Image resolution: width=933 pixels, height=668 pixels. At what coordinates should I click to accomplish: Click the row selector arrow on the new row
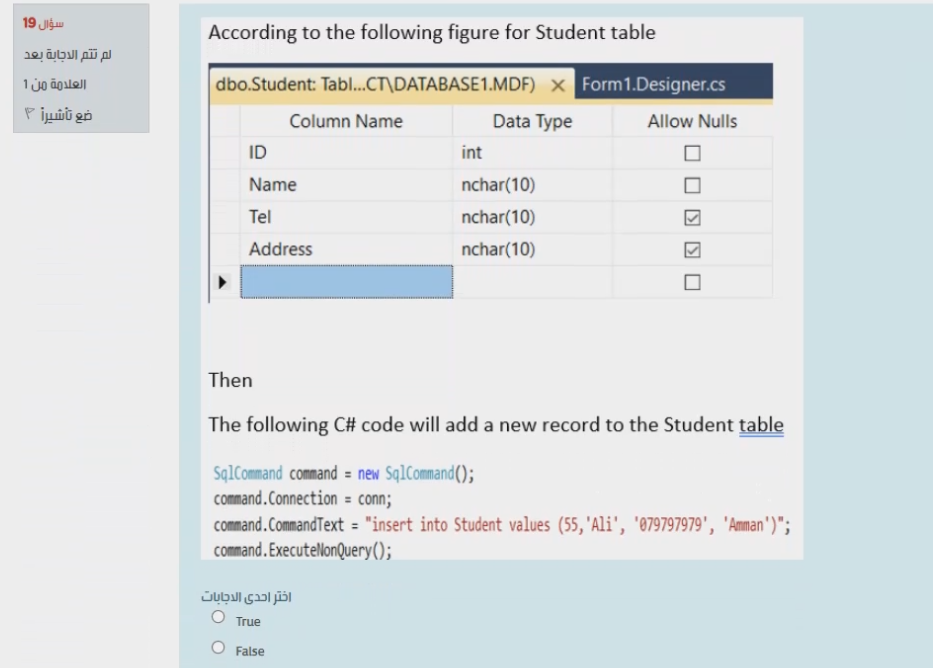click(224, 281)
